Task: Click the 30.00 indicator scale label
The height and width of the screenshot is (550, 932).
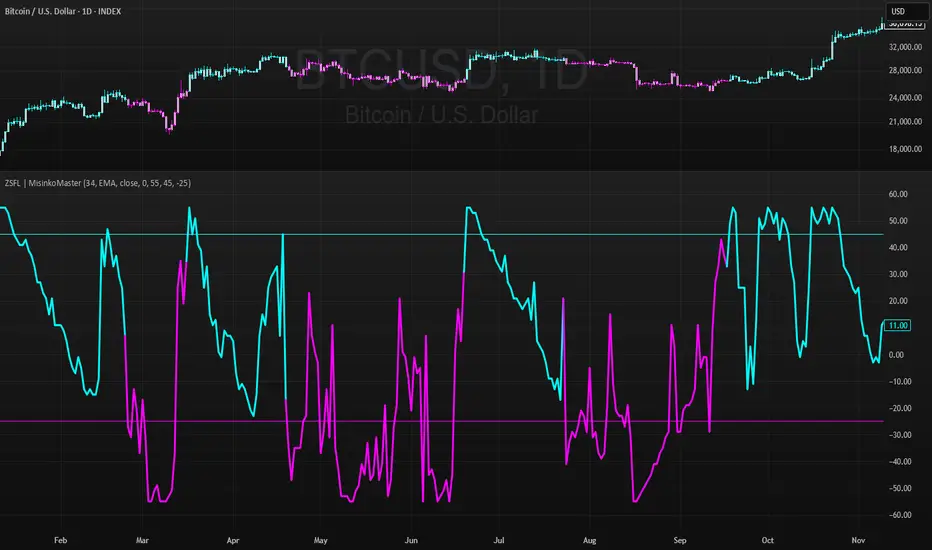Action: tap(898, 274)
